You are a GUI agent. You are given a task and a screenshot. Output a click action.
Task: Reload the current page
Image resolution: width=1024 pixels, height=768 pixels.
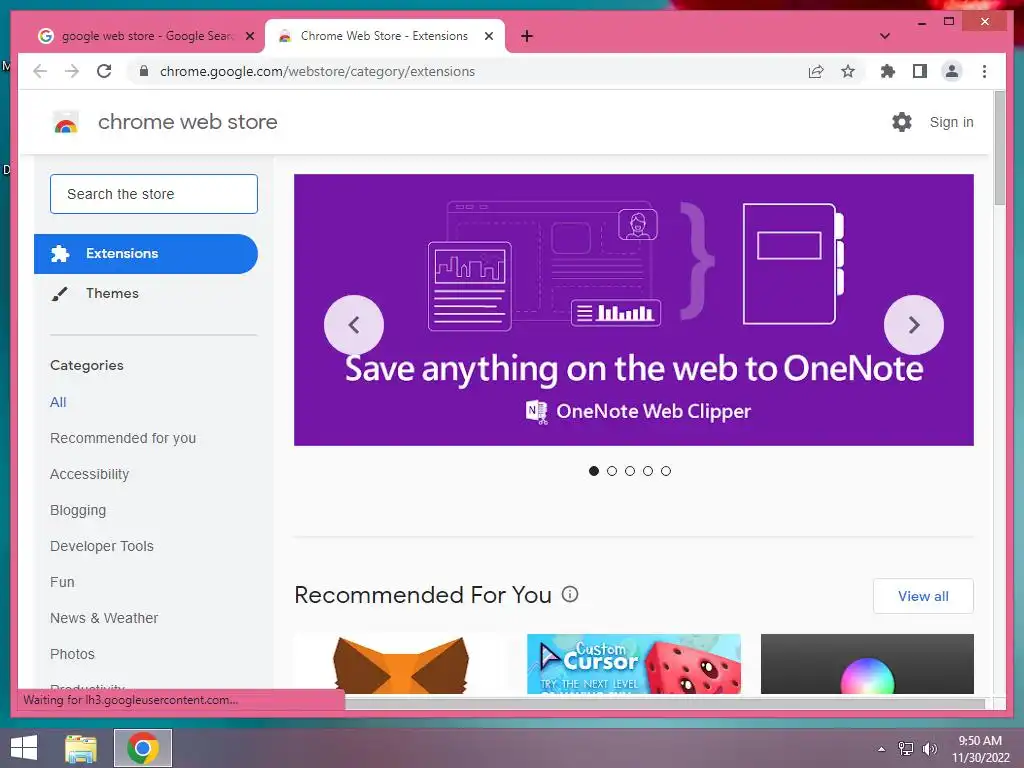pyautogui.click(x=104, y=71)
